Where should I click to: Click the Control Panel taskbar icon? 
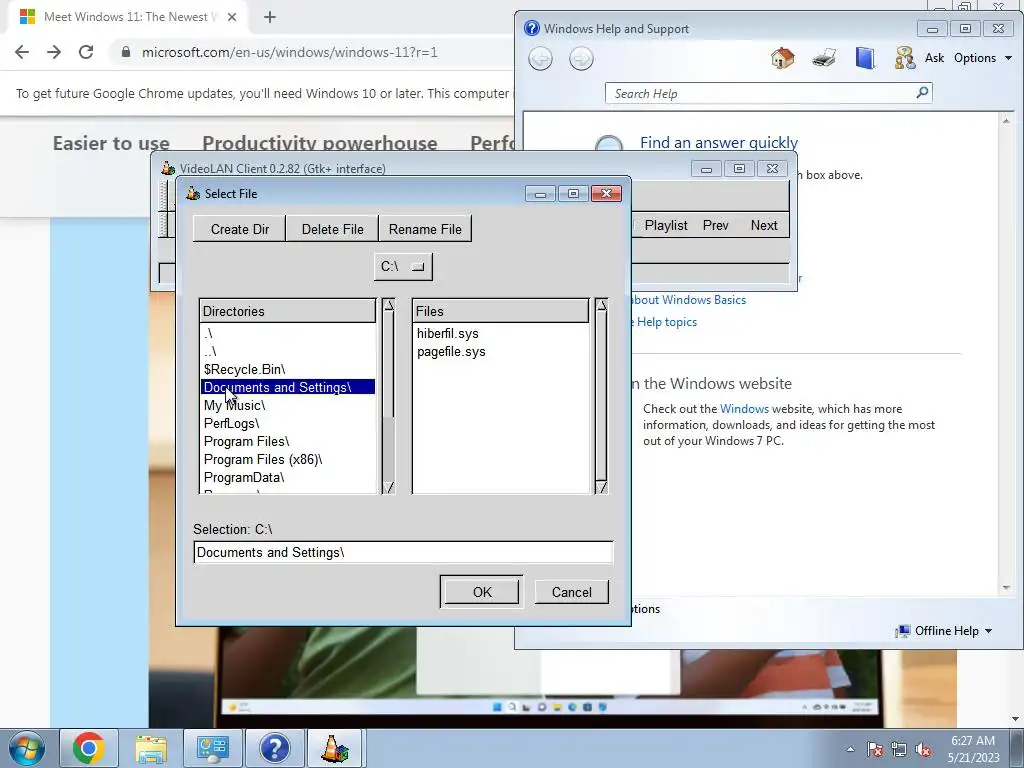click(212, 748)
